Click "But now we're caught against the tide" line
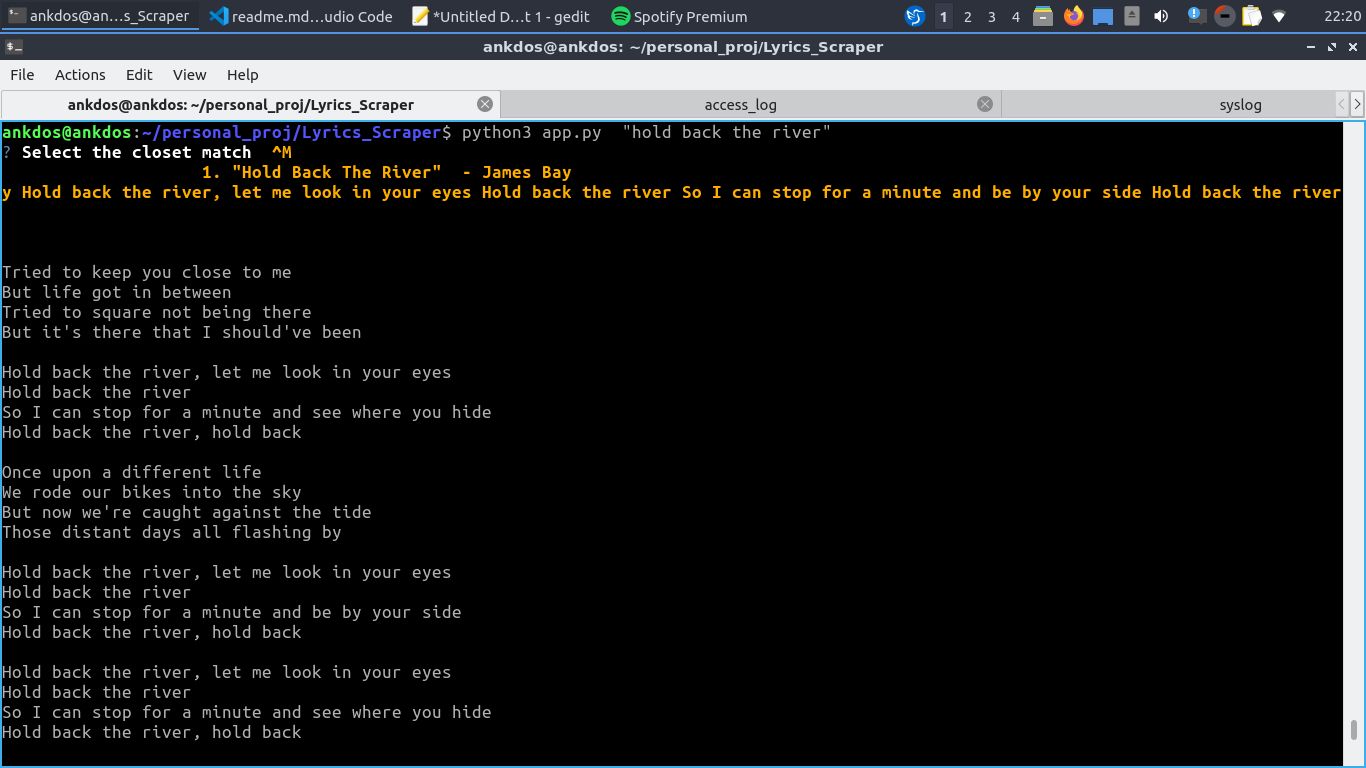1366x768 pixels. 187,512
